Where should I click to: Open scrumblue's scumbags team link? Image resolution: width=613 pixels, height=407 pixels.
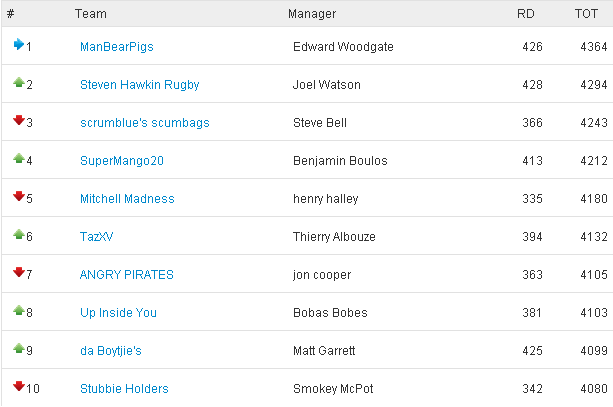tap(145, 123)
